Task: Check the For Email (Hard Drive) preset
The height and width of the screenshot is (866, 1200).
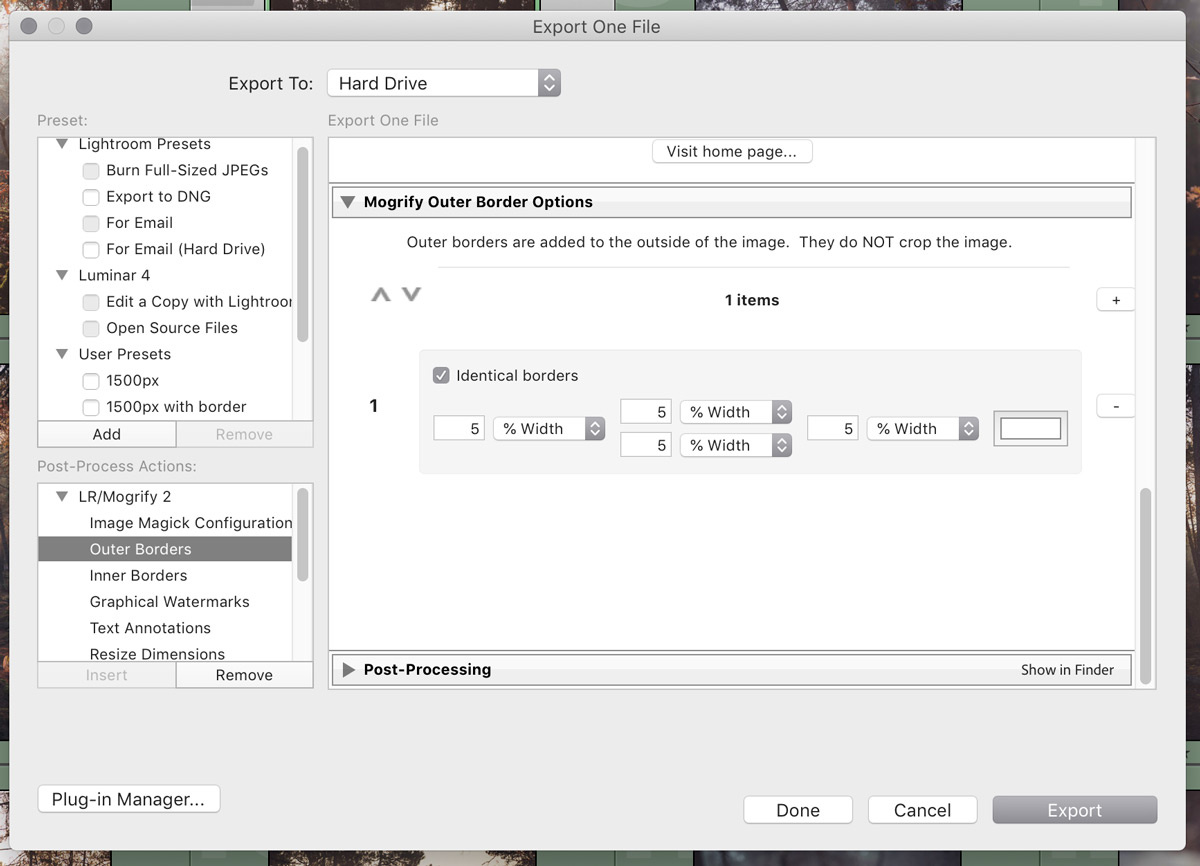Action: point(91,249)
